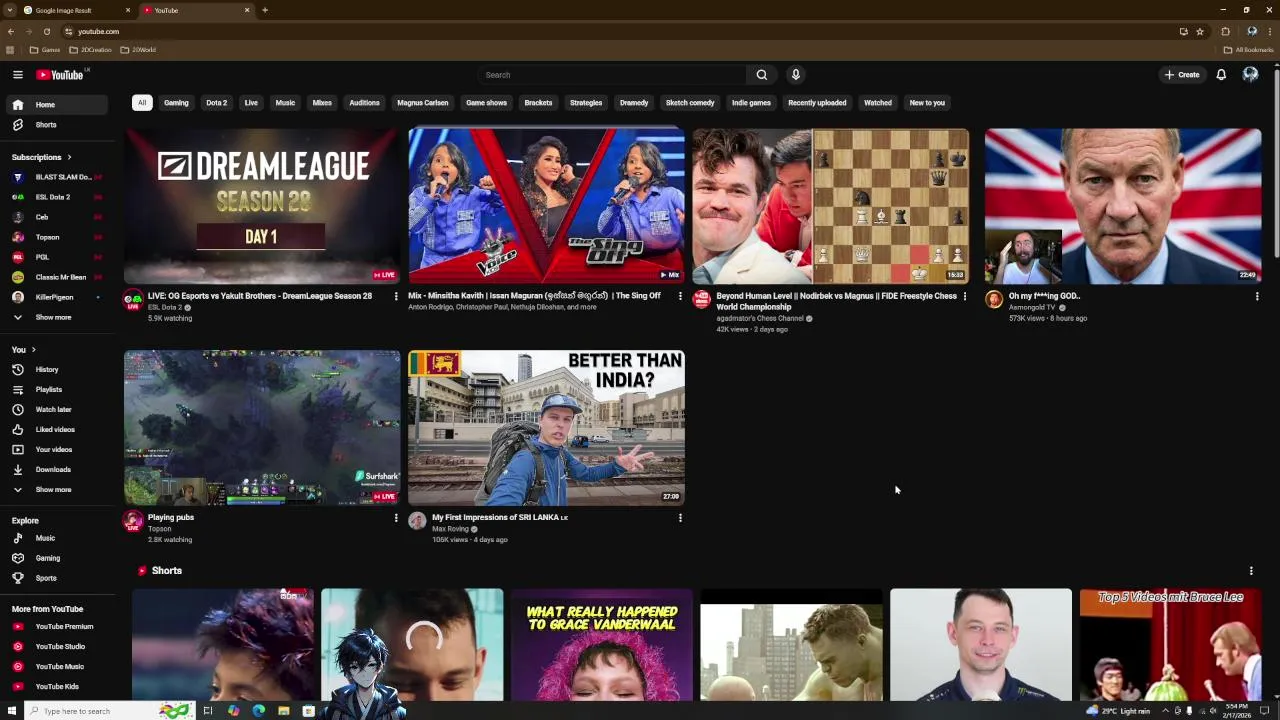1280x720 pixels.
Task: Open History in the sidebar
Action: click(58, 370)
